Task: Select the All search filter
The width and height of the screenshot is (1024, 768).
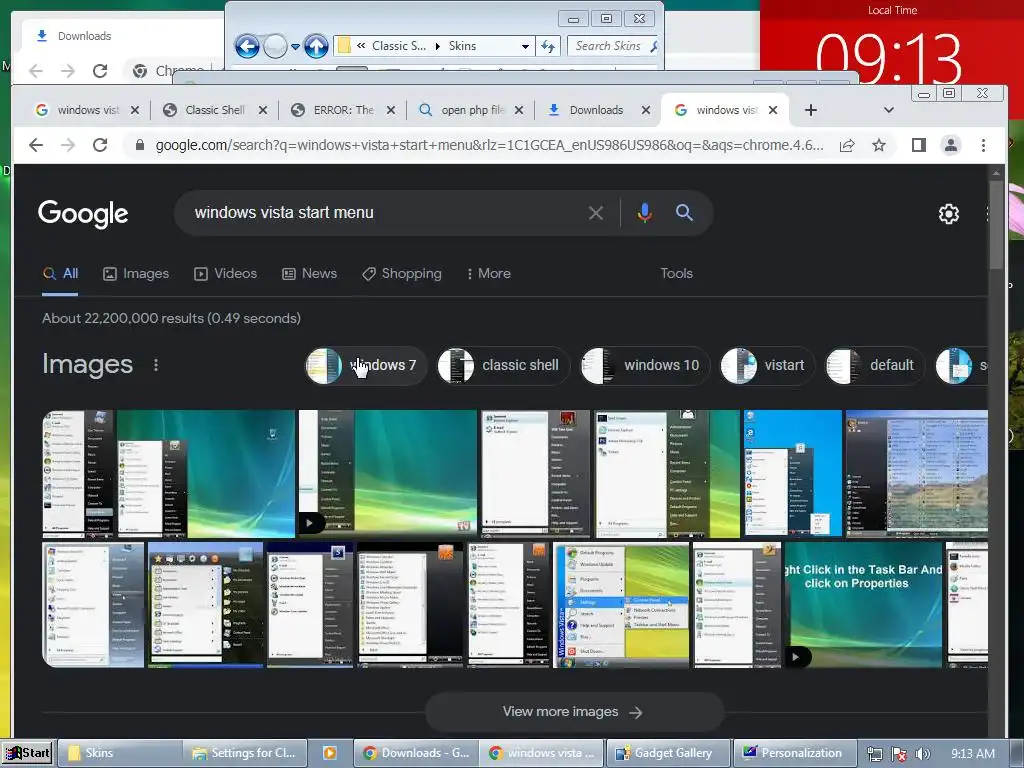Action: pyautogui.click(x=60, y=274)
